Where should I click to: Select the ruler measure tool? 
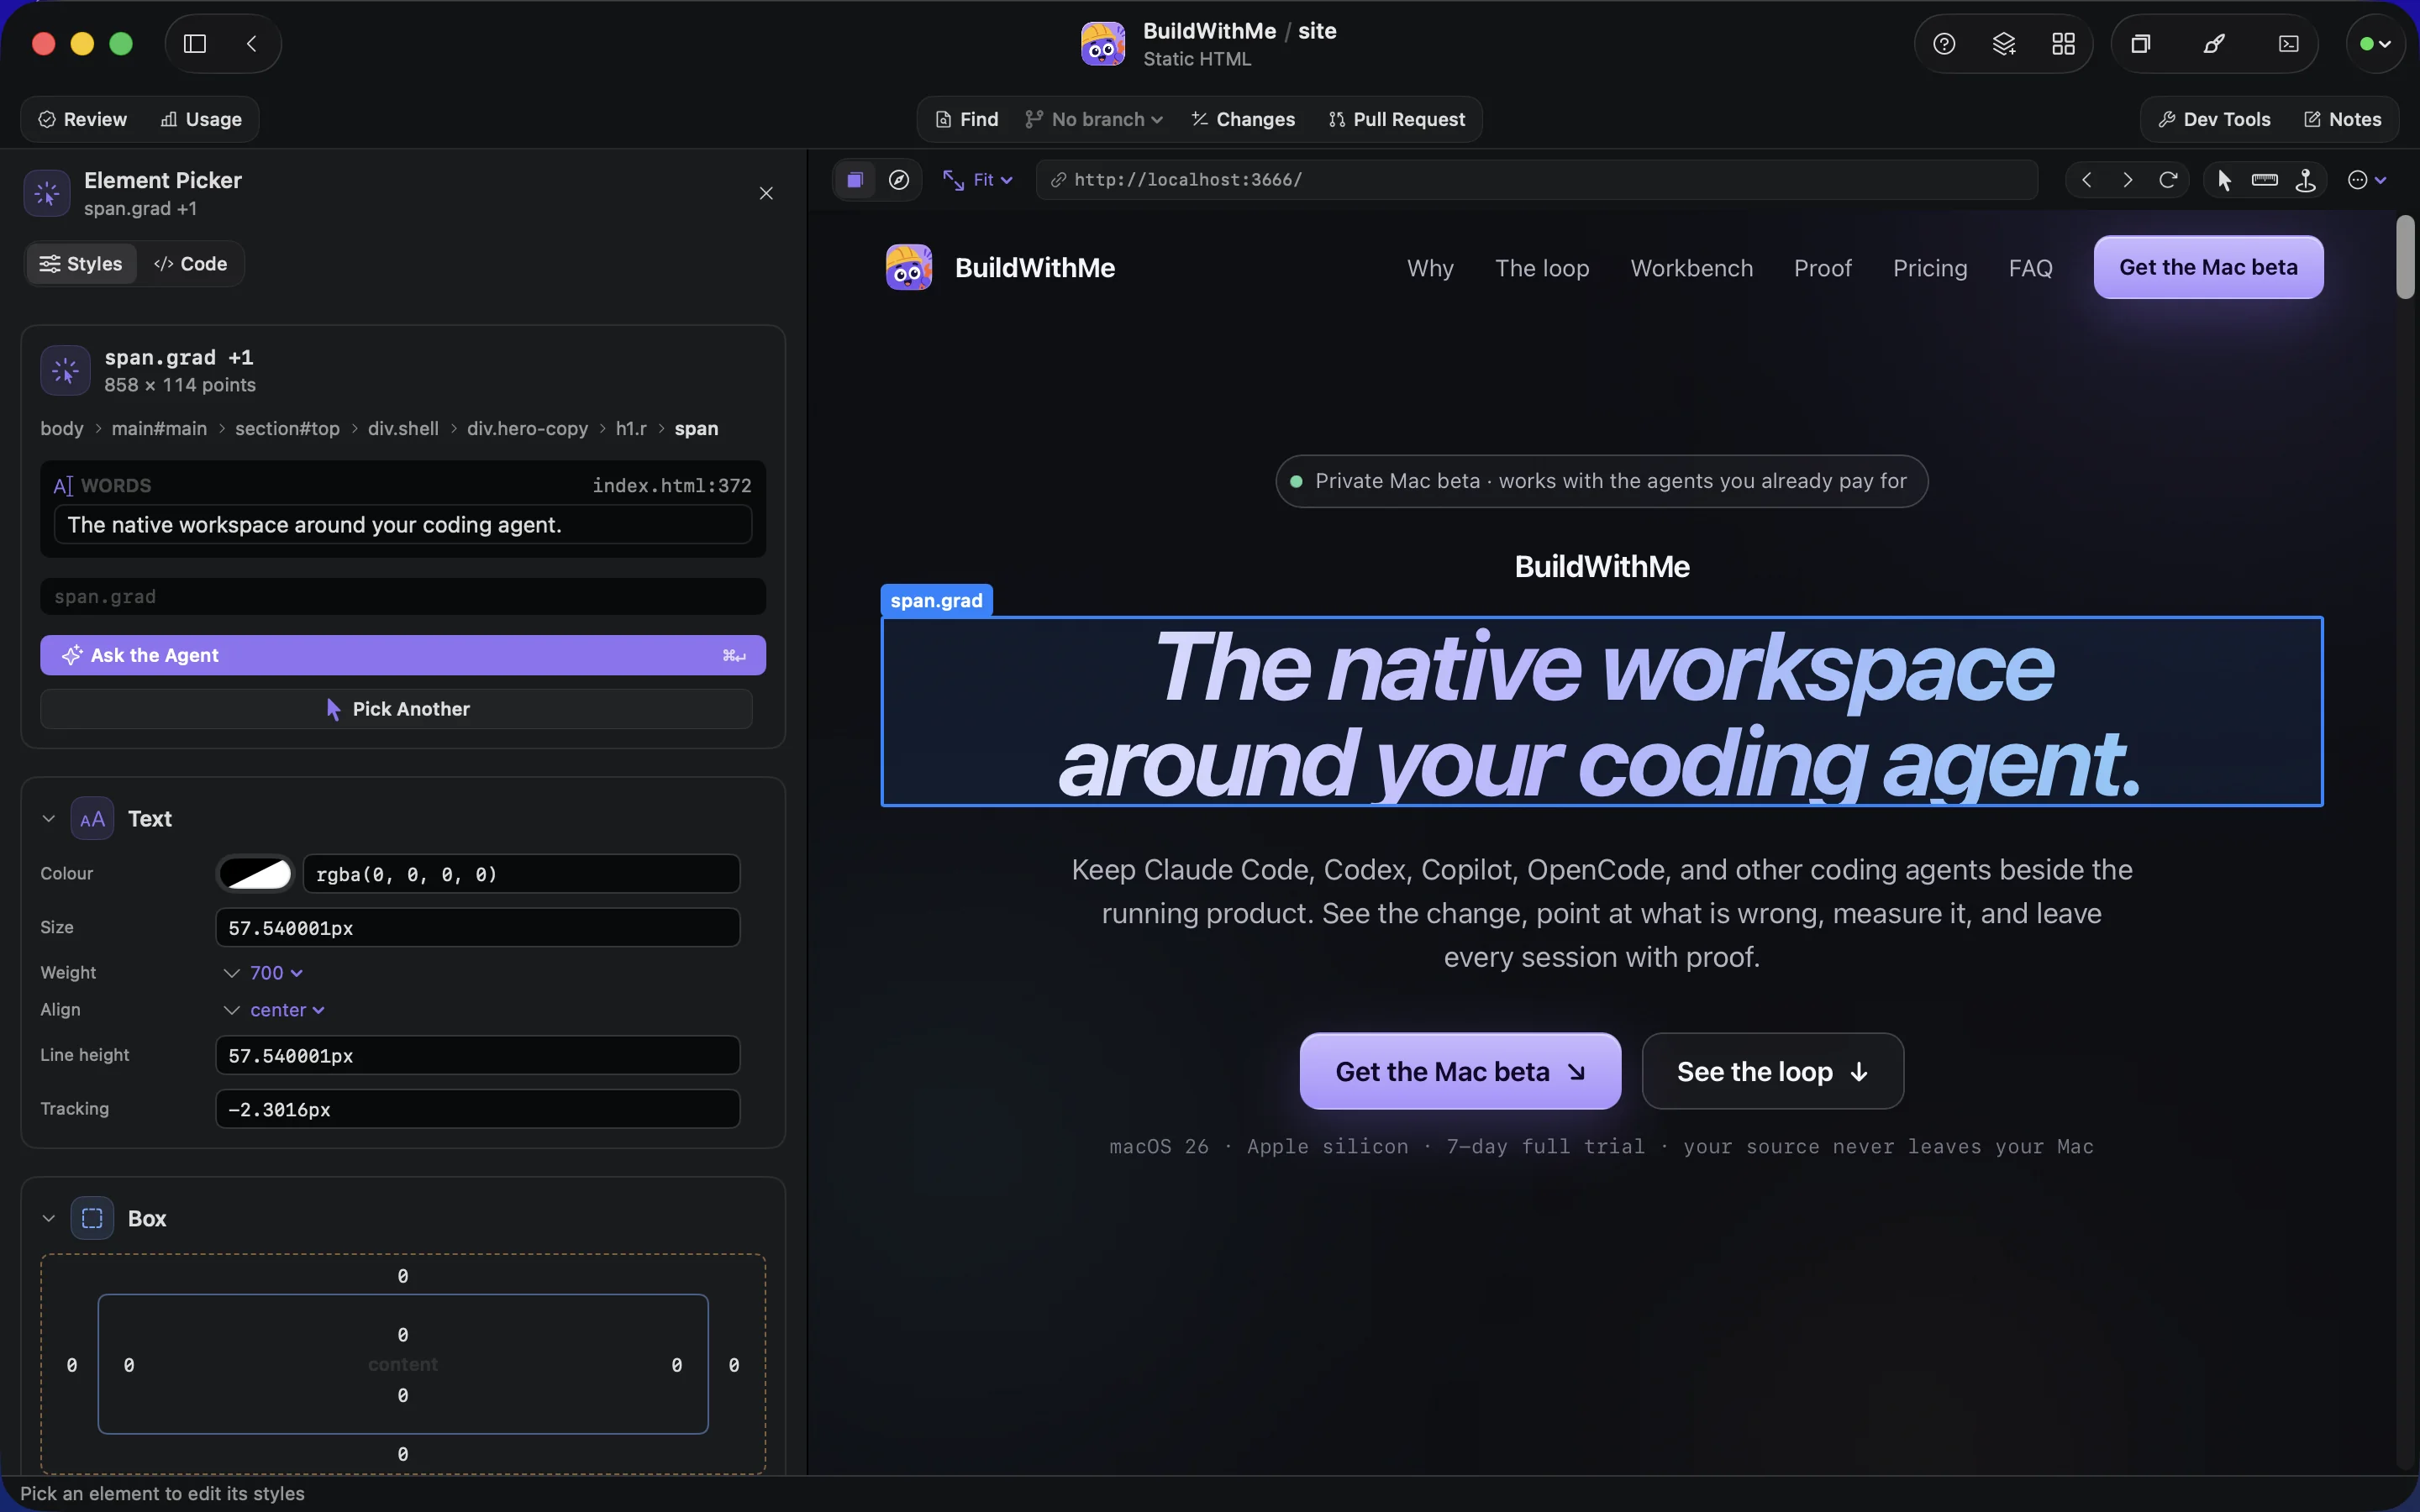tap(2265, 180)
